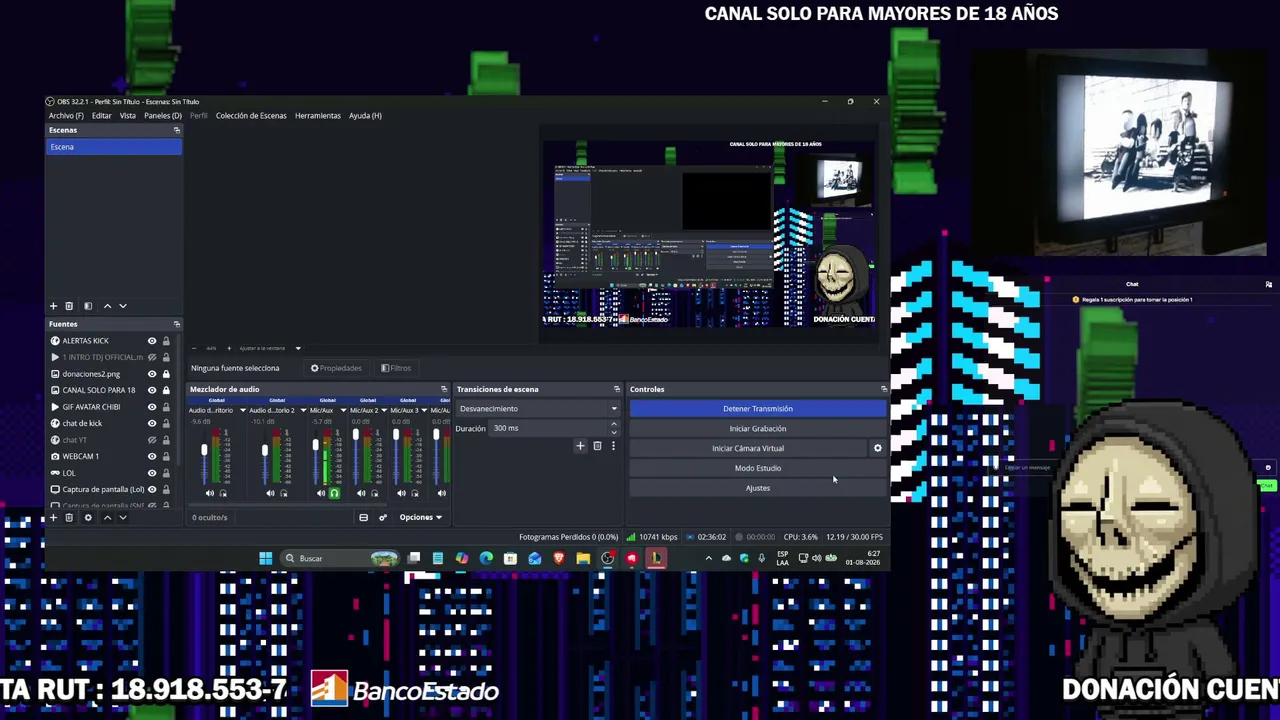Click the Windows Start button
This screenshot has width=1280, height=720.
[266, 558]
